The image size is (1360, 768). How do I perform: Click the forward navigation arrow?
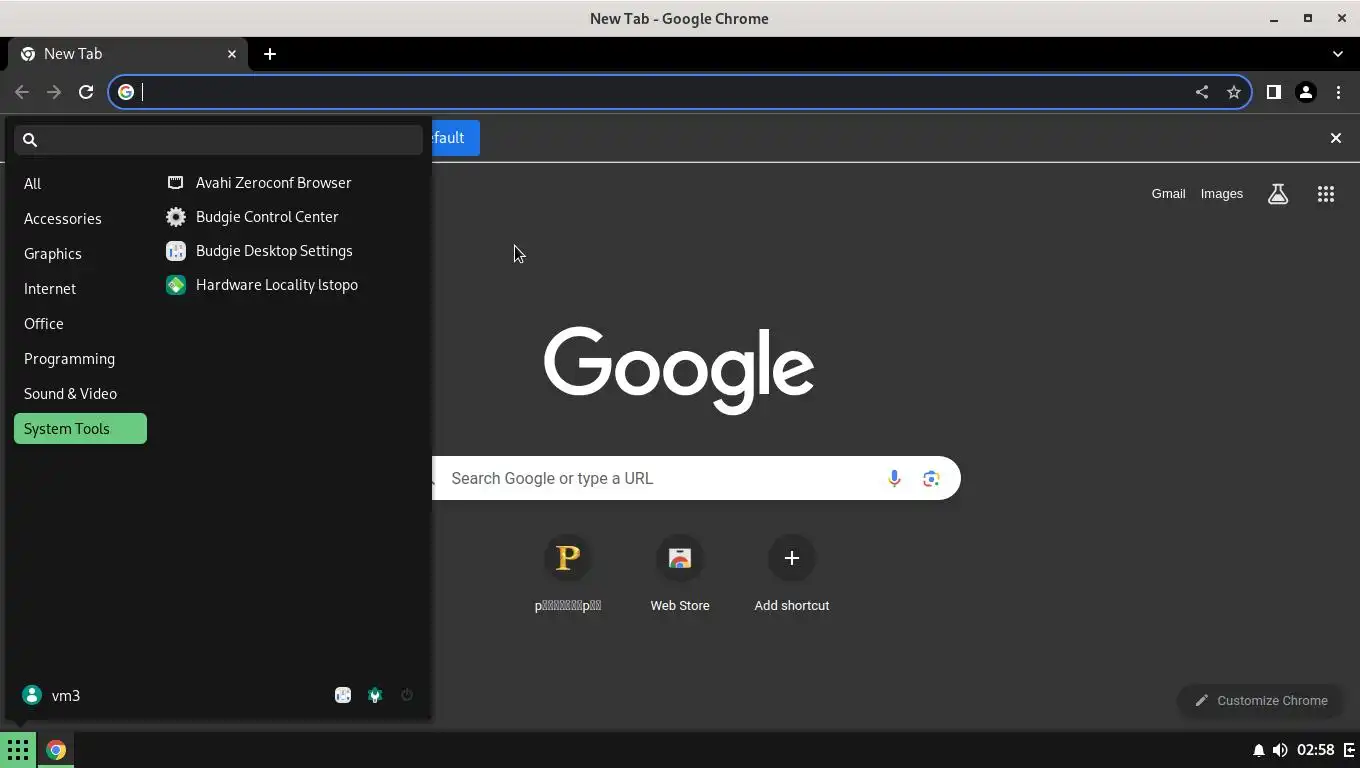54,92
